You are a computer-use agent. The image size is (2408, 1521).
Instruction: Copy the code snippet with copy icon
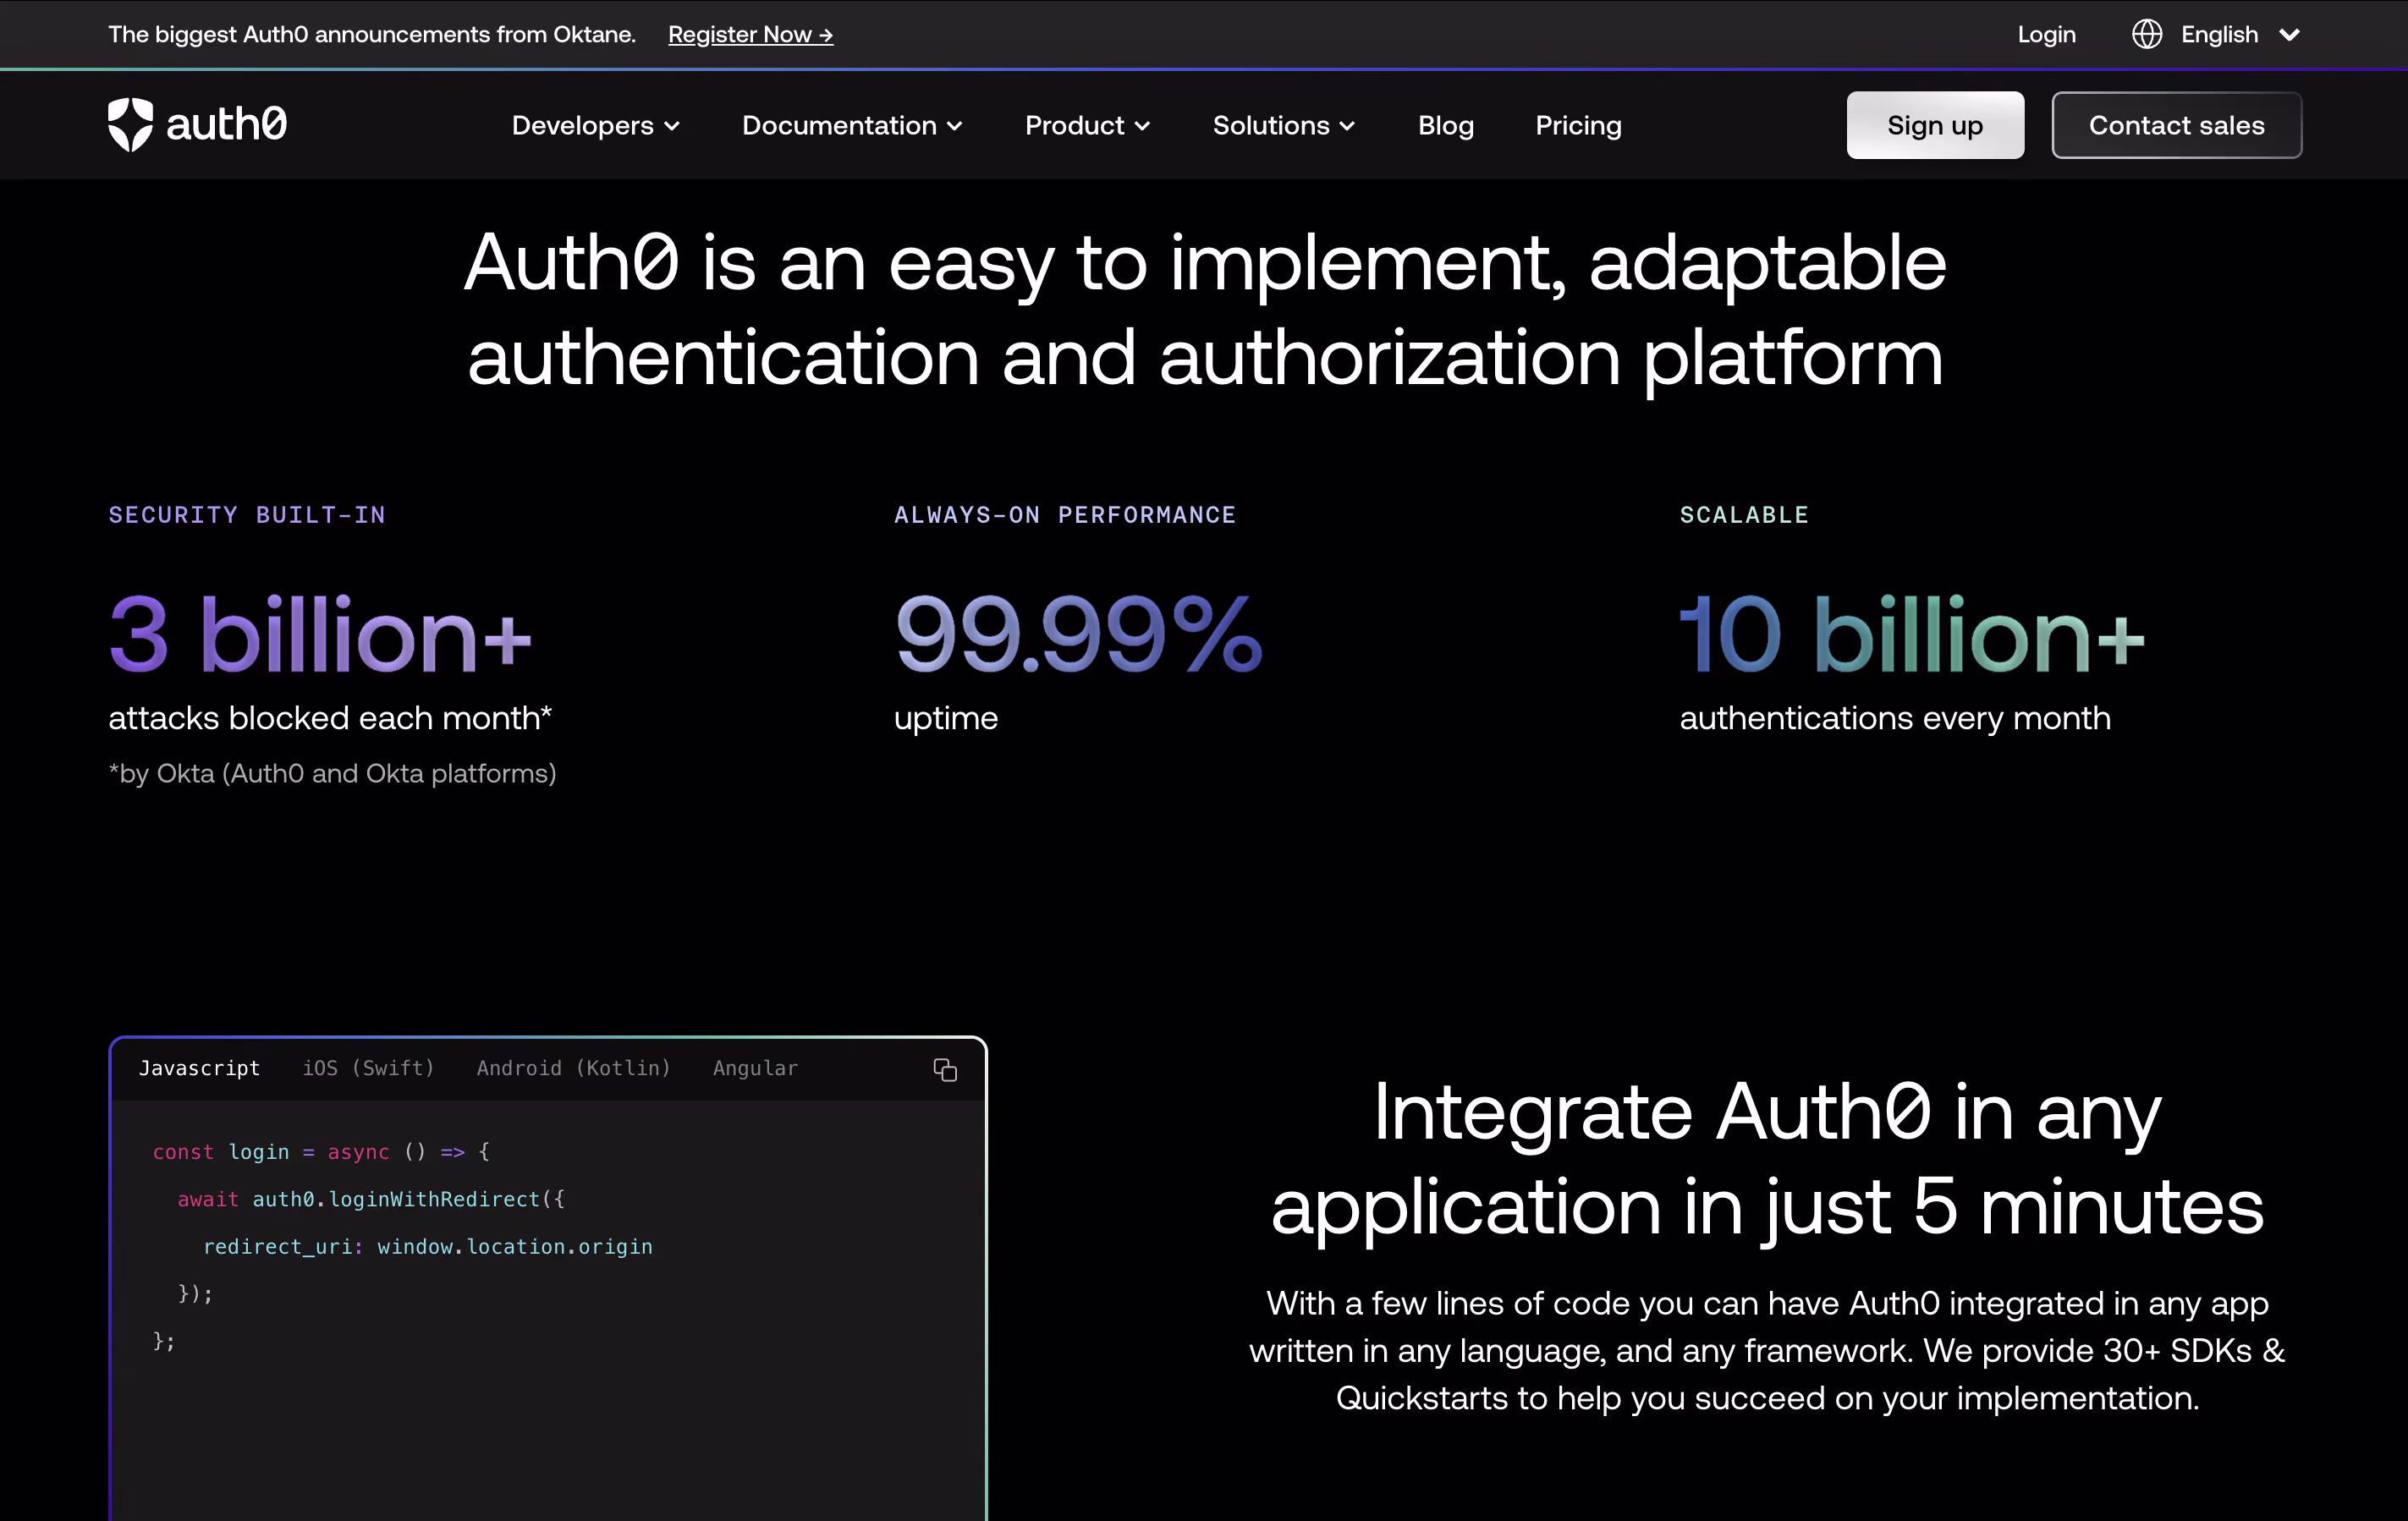944,1070
